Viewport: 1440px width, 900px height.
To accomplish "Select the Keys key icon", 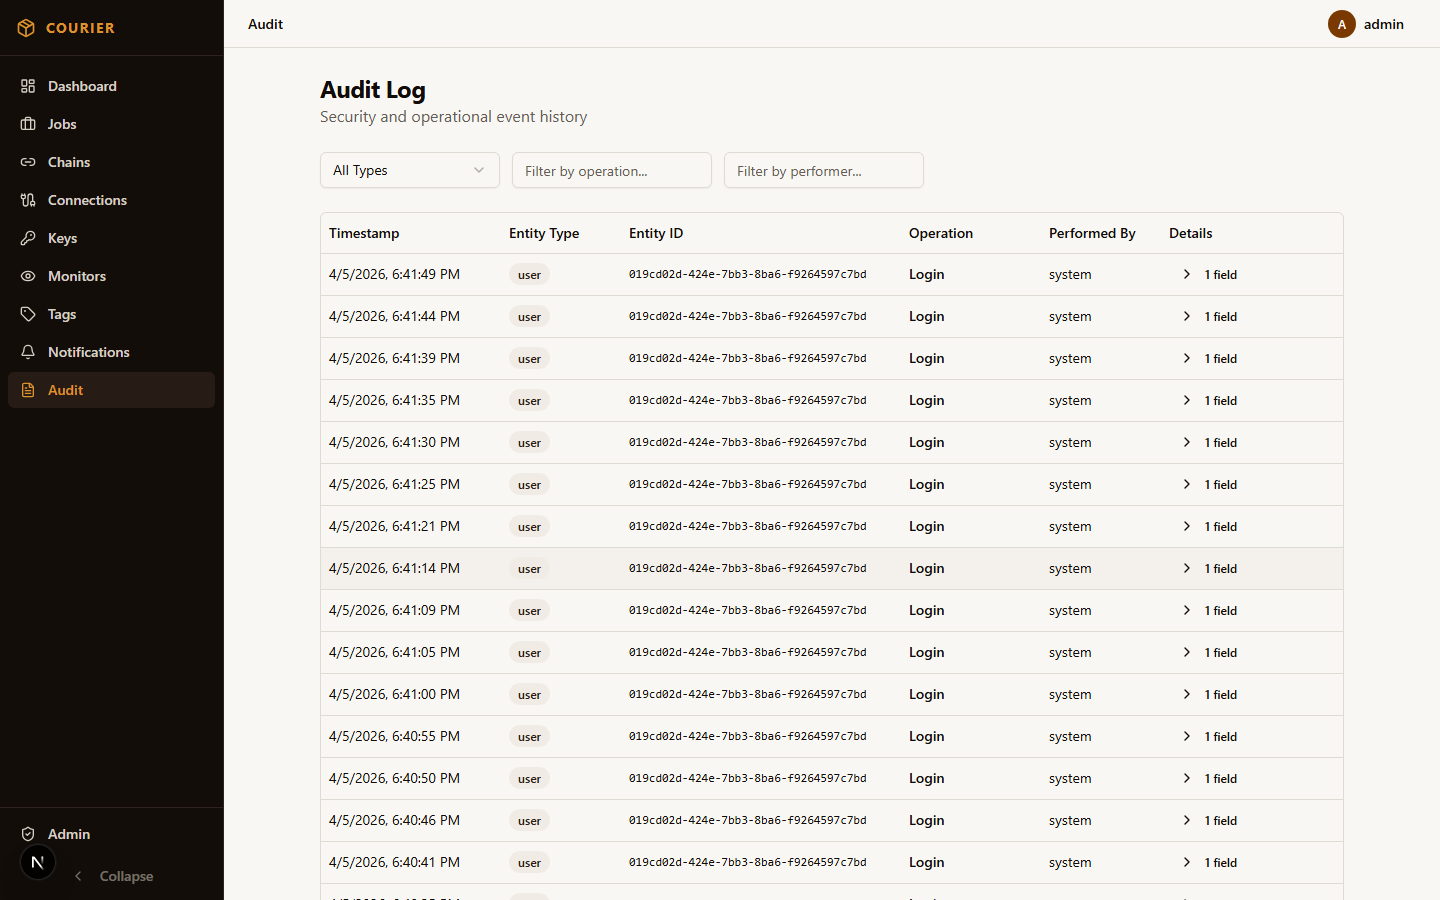I will pos(27,238).
